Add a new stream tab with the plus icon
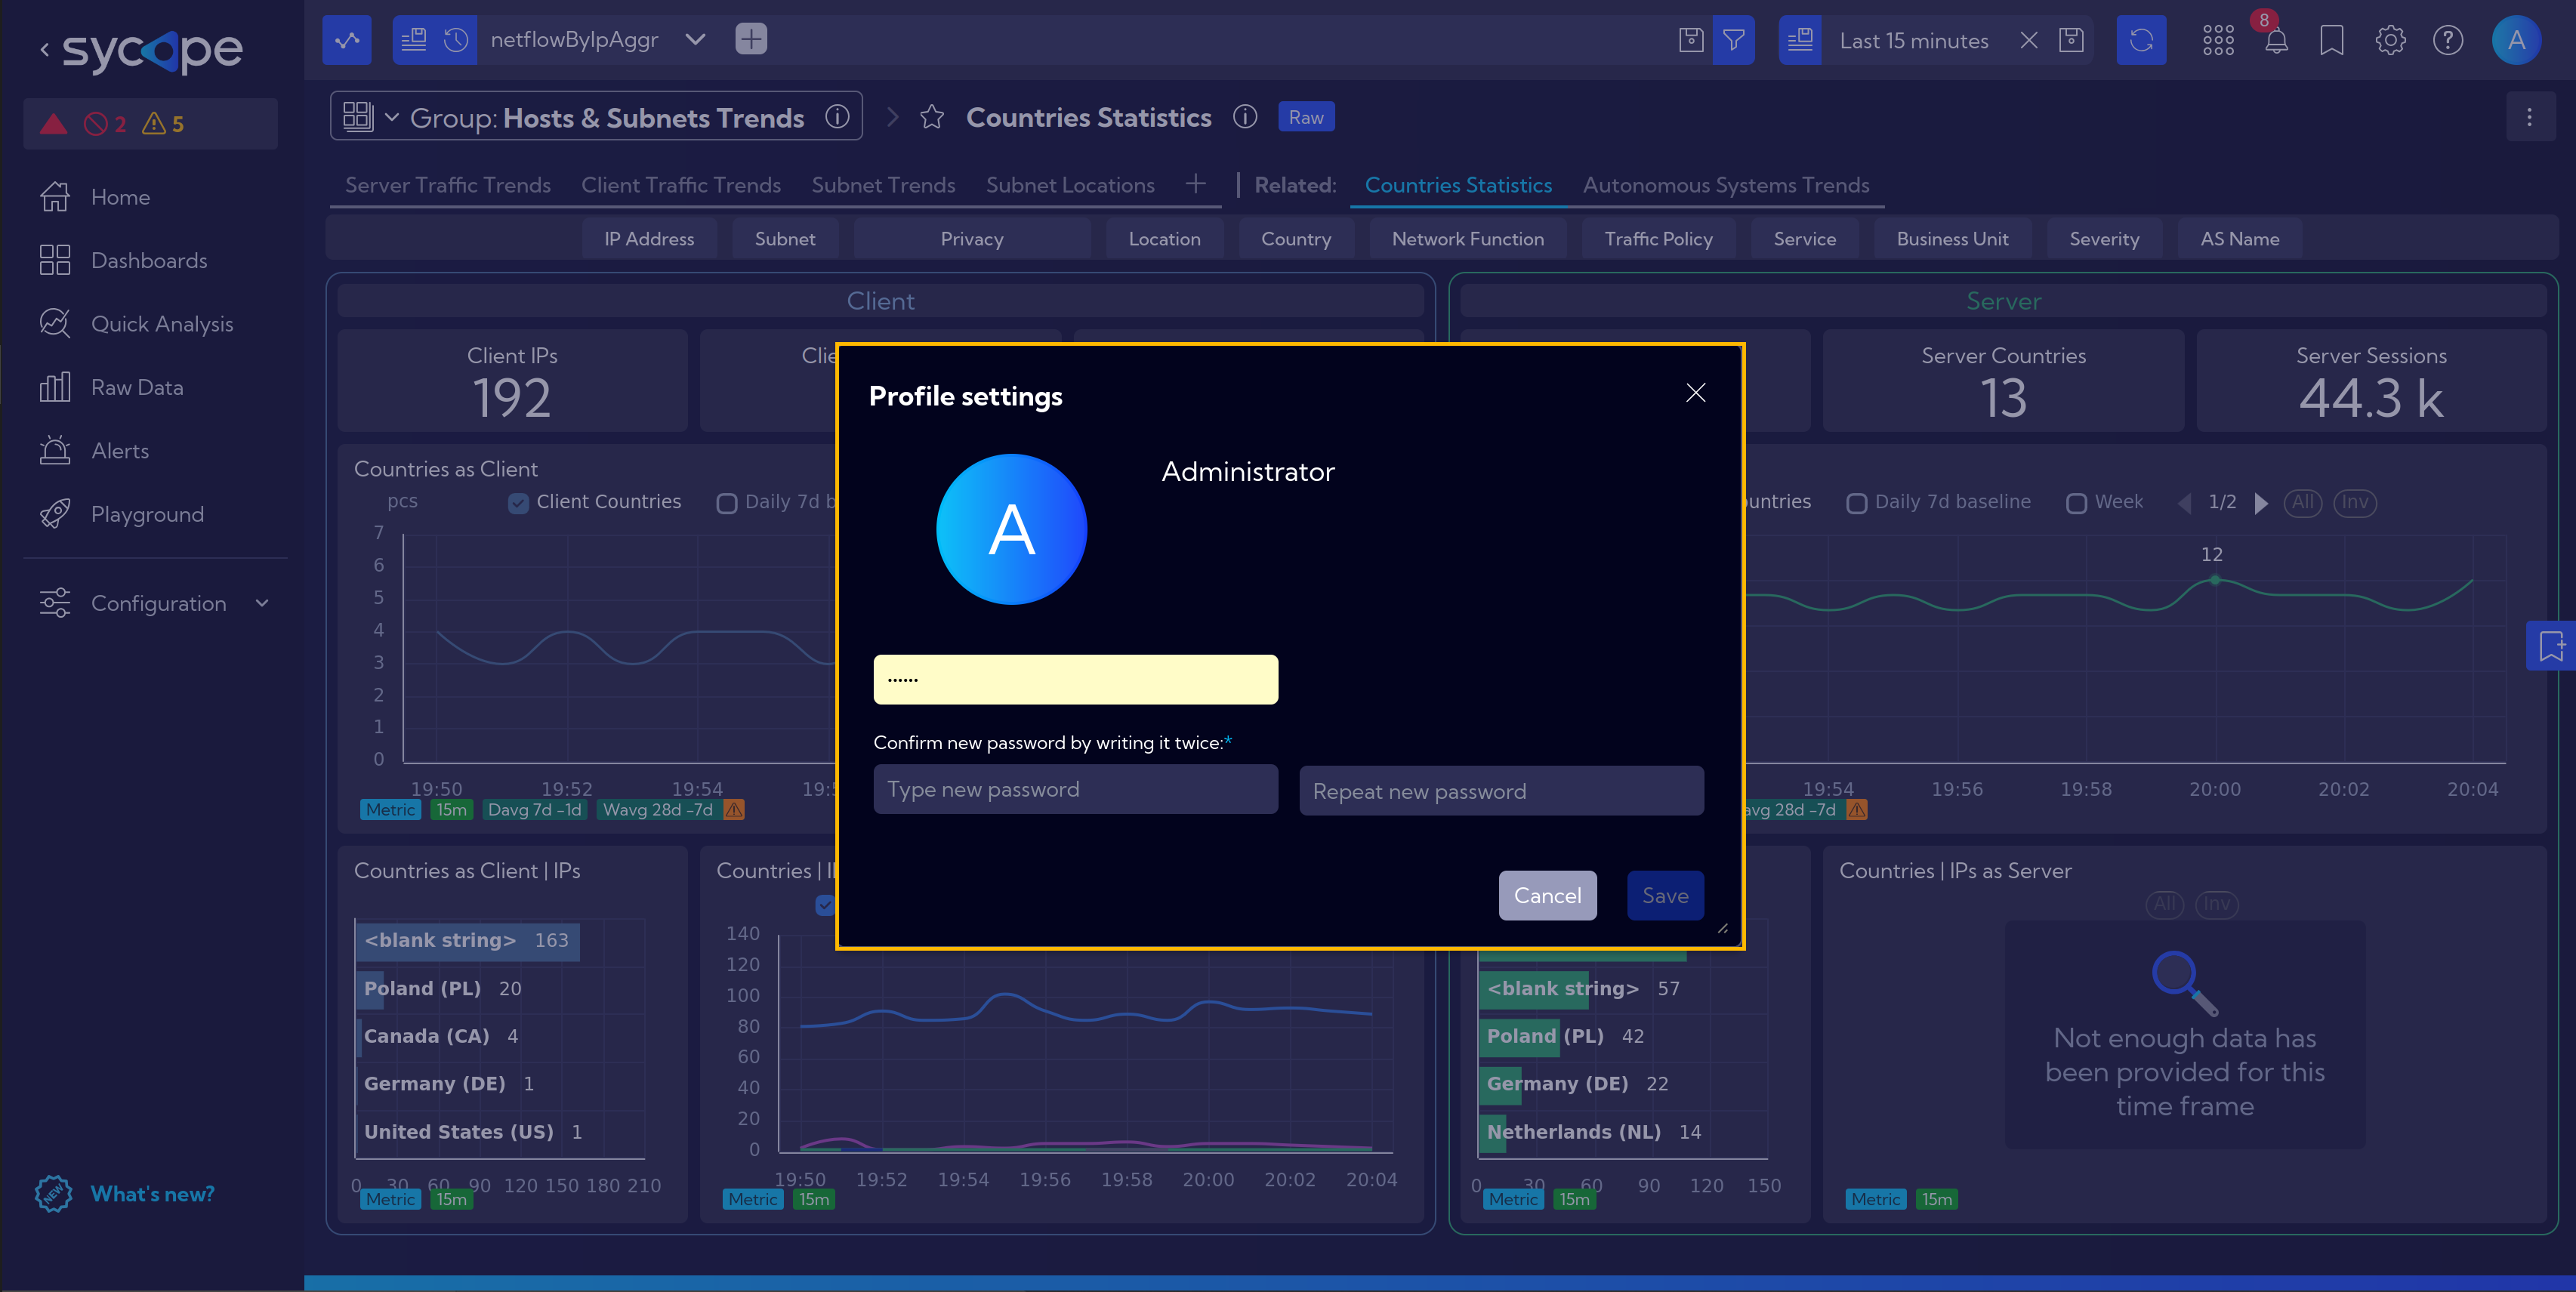This screenshot has width=2576, height=1292. [x=750, y=40]
